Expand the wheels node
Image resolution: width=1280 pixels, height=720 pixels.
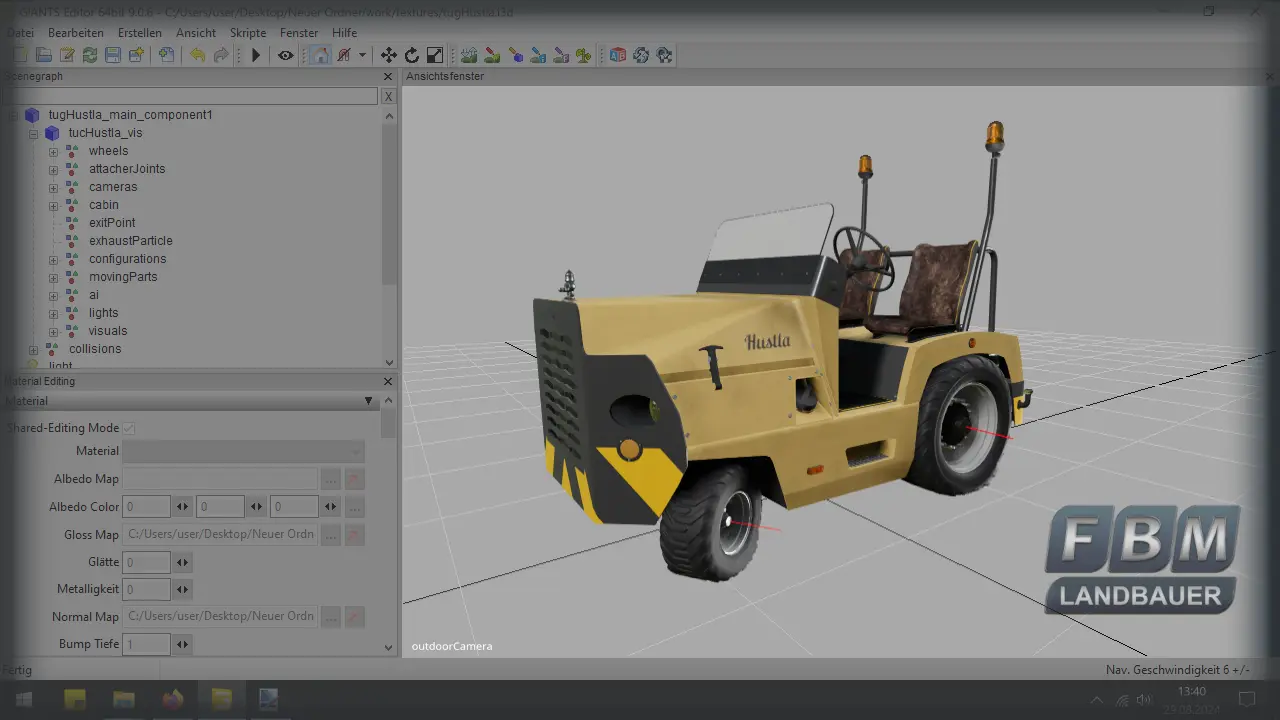[53, 151]
